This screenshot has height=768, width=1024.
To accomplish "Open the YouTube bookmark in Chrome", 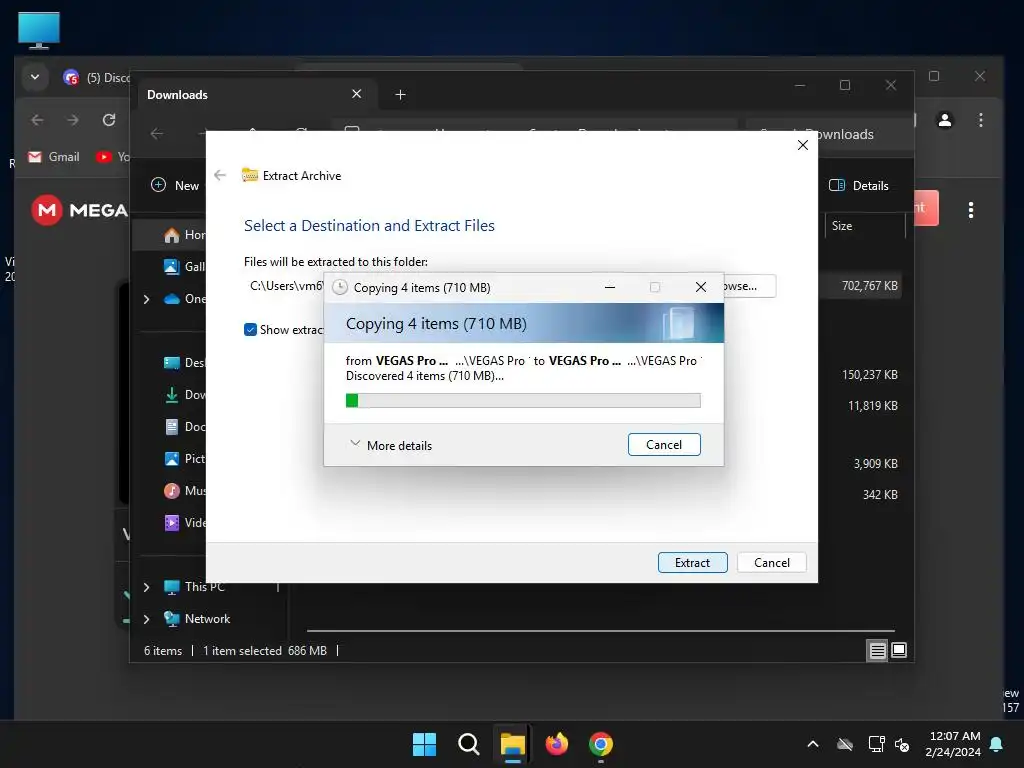I will point(112,157).
